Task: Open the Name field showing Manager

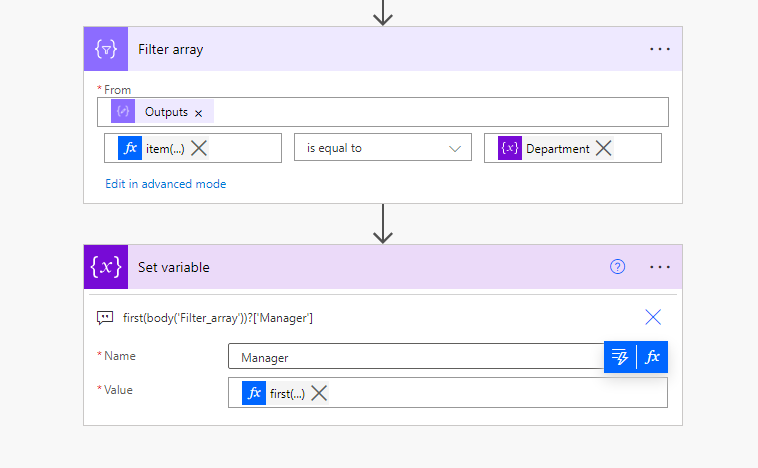Action: [416, 357]
